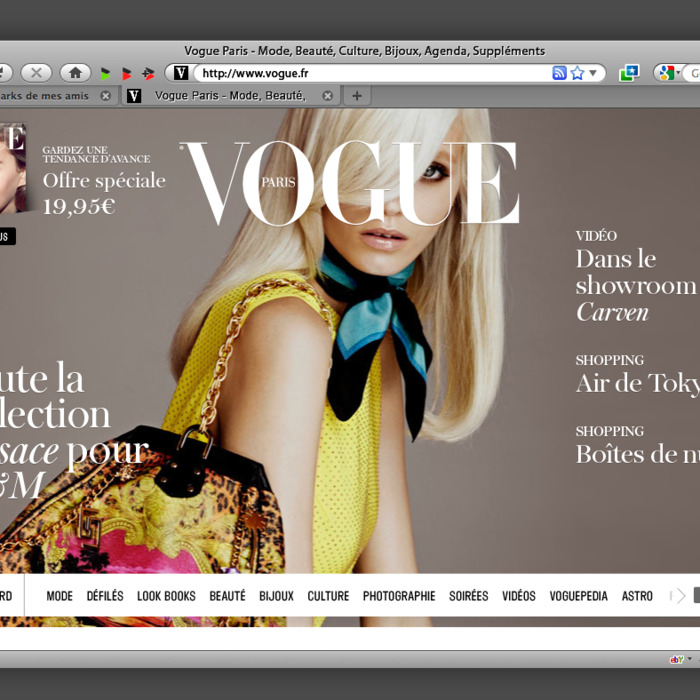Click the Google search field
The image size is (700, 700).
[691, 73]
